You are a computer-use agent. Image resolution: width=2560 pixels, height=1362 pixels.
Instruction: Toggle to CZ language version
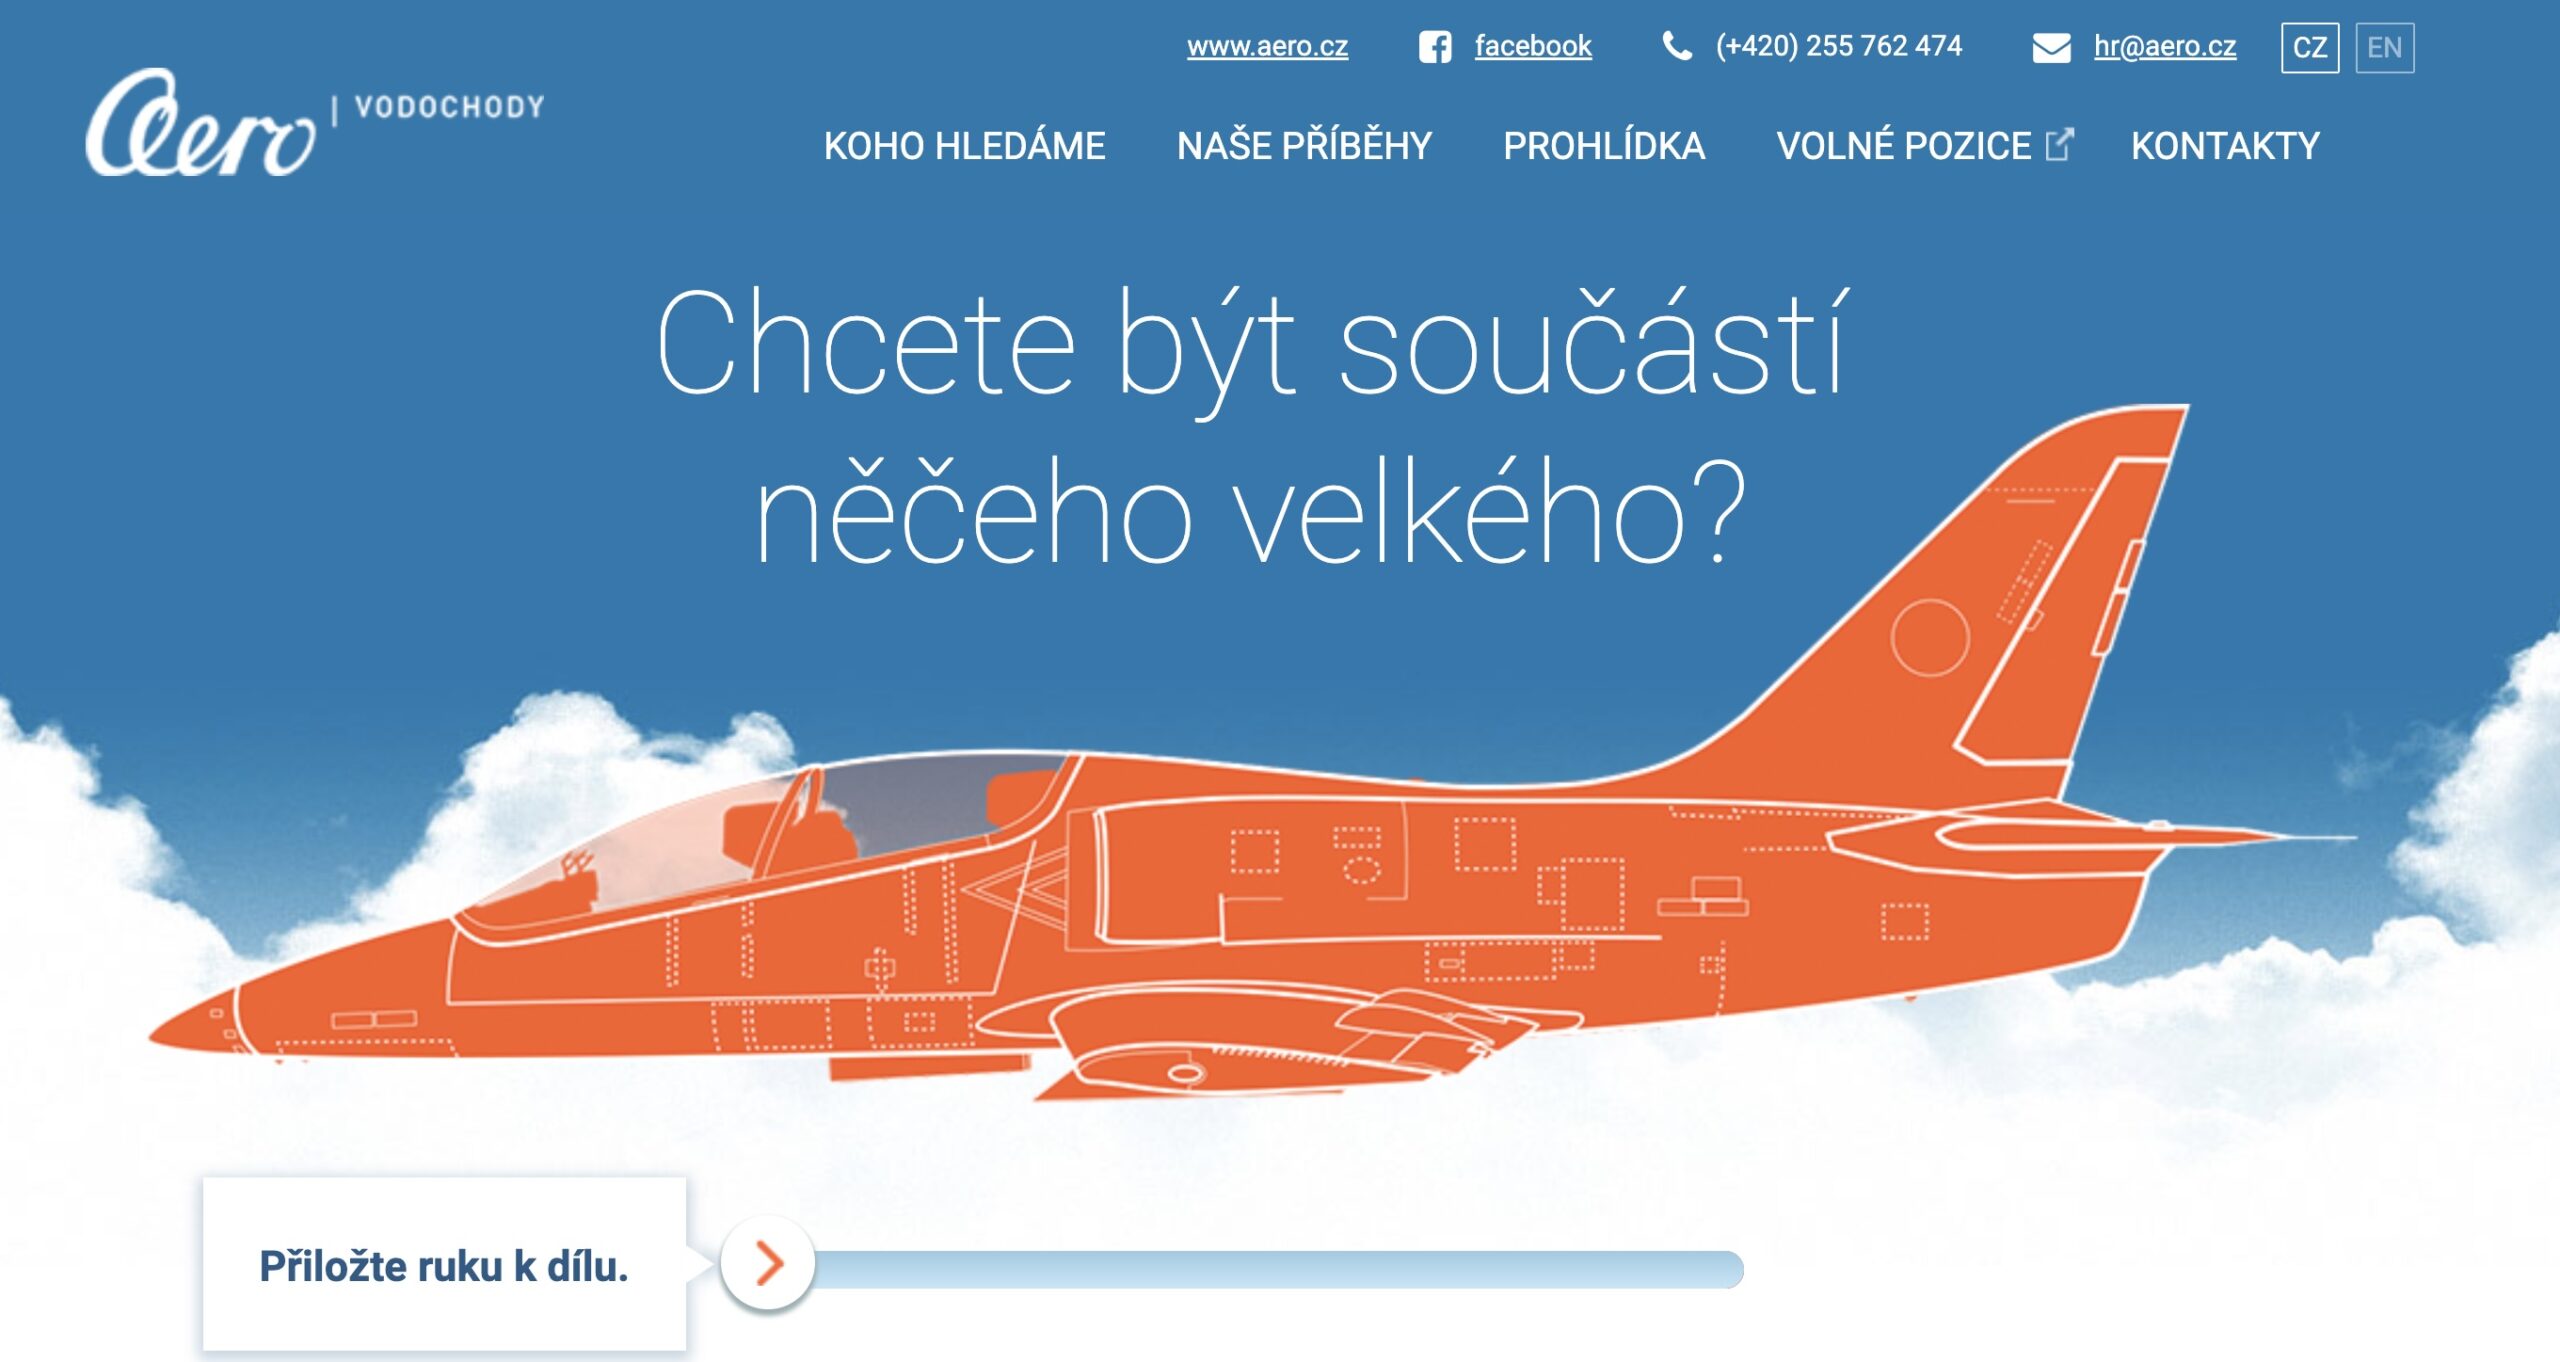coord(2311,47)
